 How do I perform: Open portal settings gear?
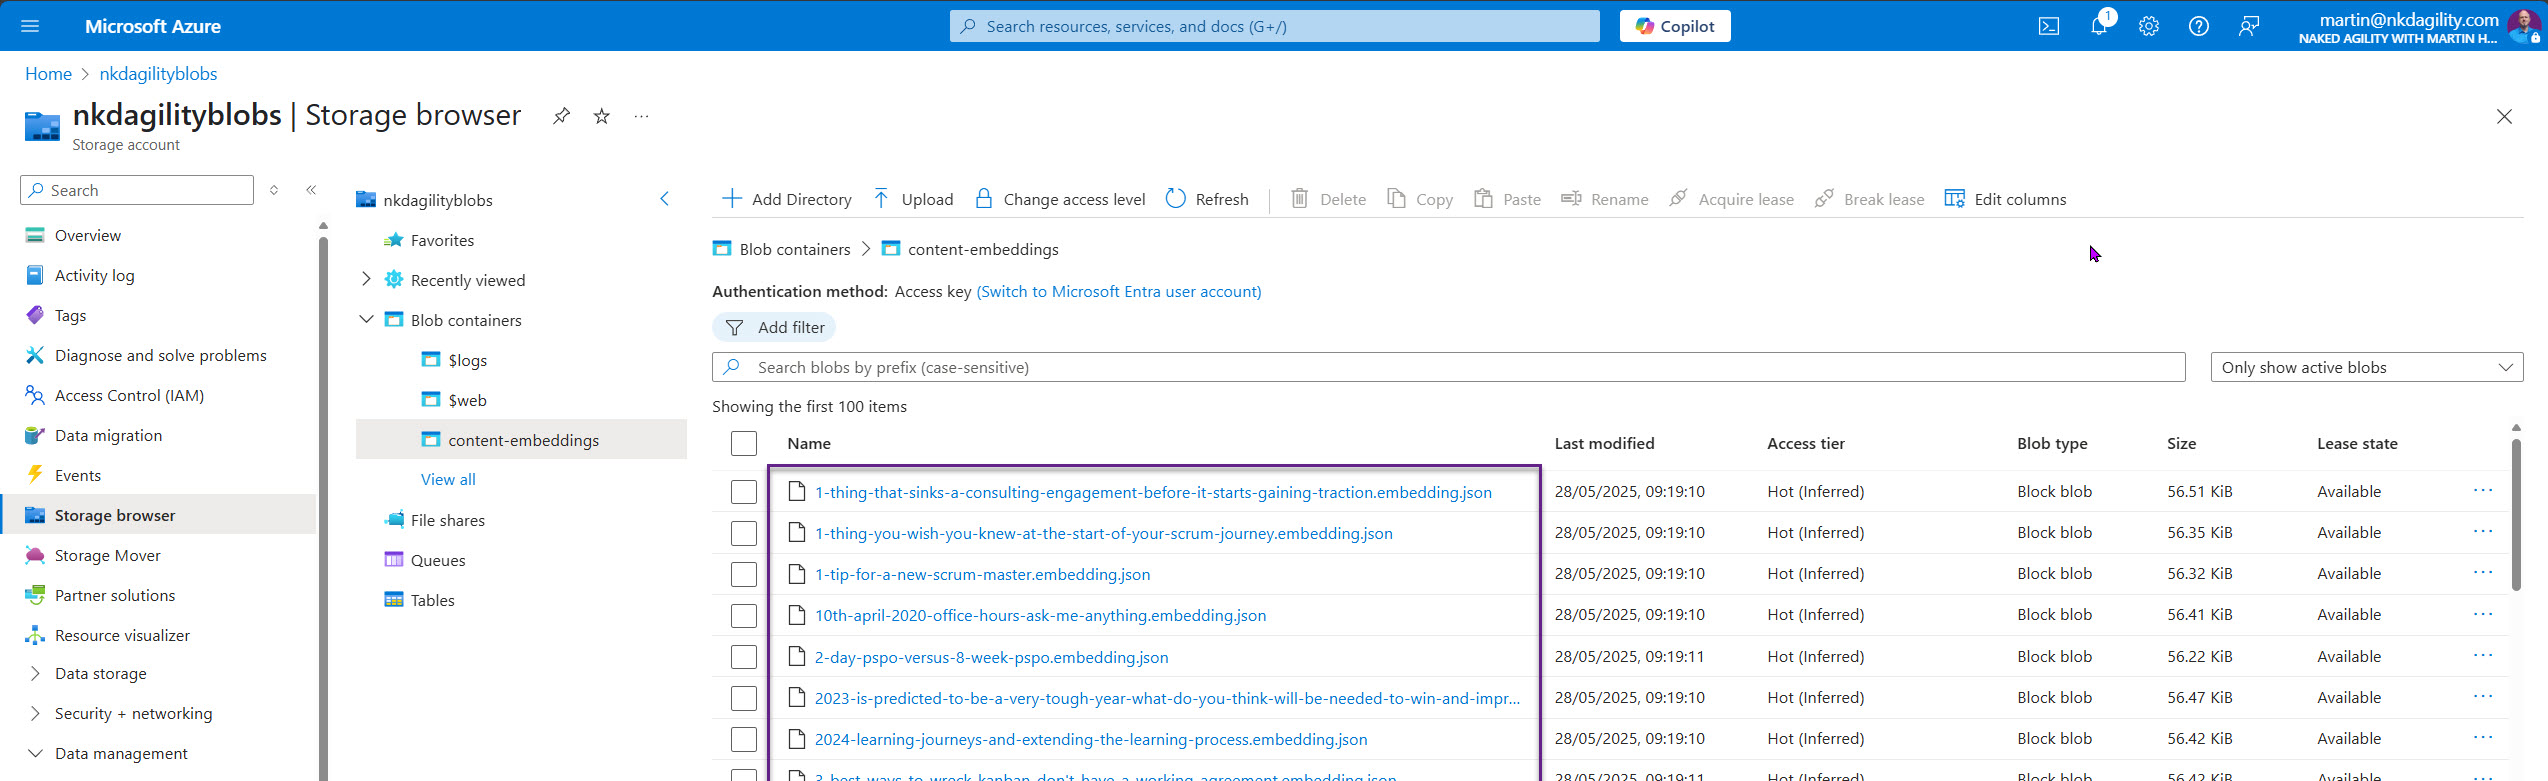[x=2149, y=26]
